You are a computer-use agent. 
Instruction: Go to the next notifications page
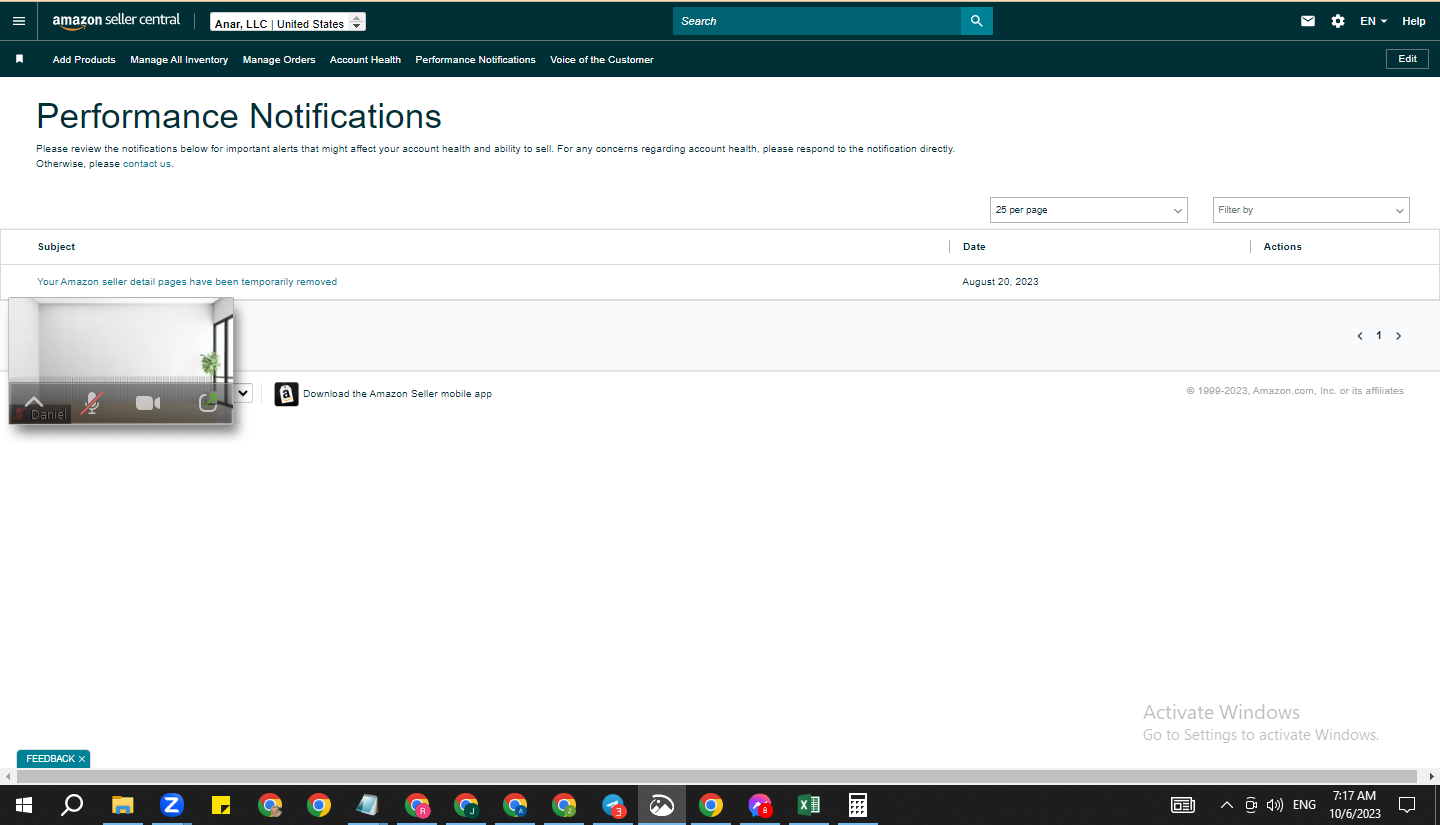1398,336
